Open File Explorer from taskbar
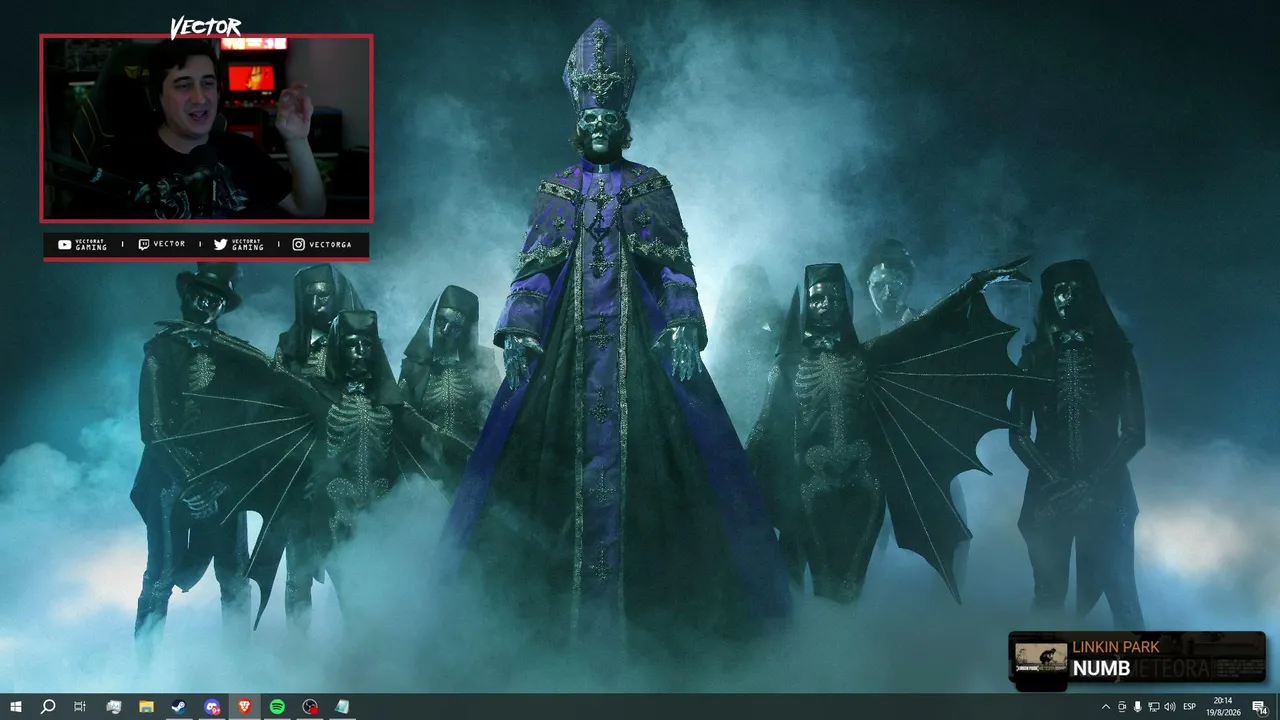 (146, 707)
